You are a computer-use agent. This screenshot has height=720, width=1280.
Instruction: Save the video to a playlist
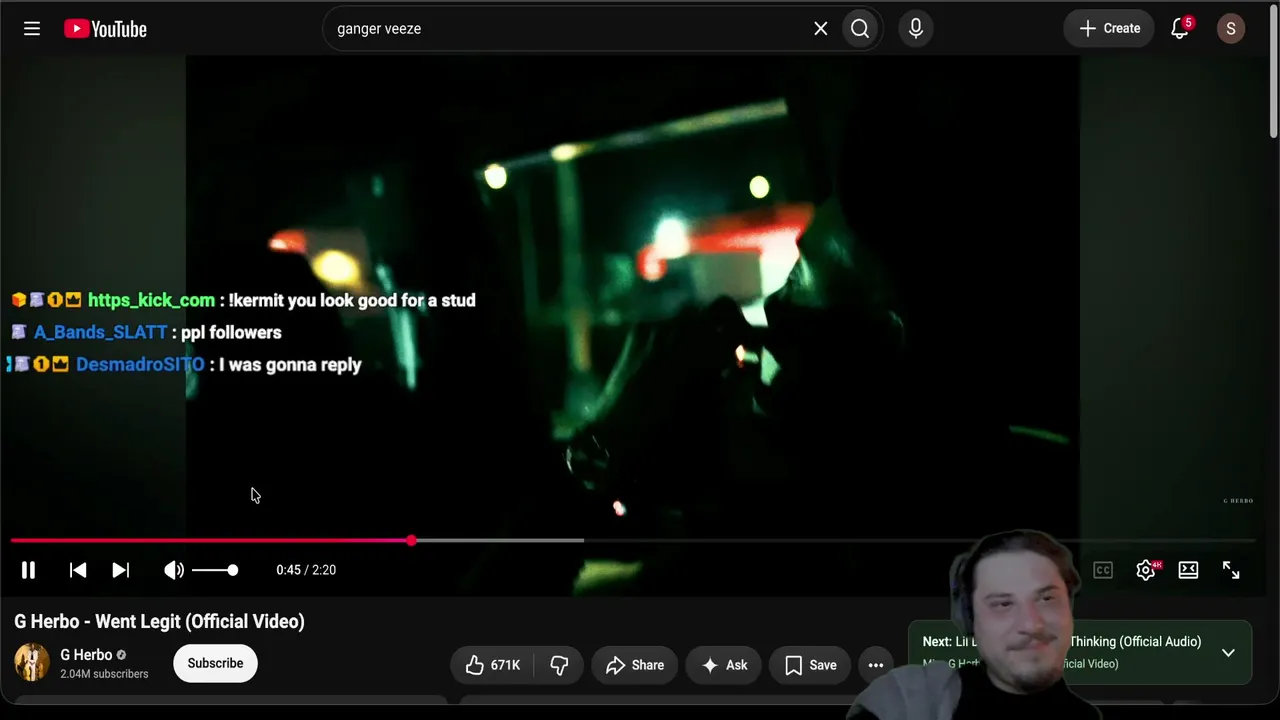point(811,665)
